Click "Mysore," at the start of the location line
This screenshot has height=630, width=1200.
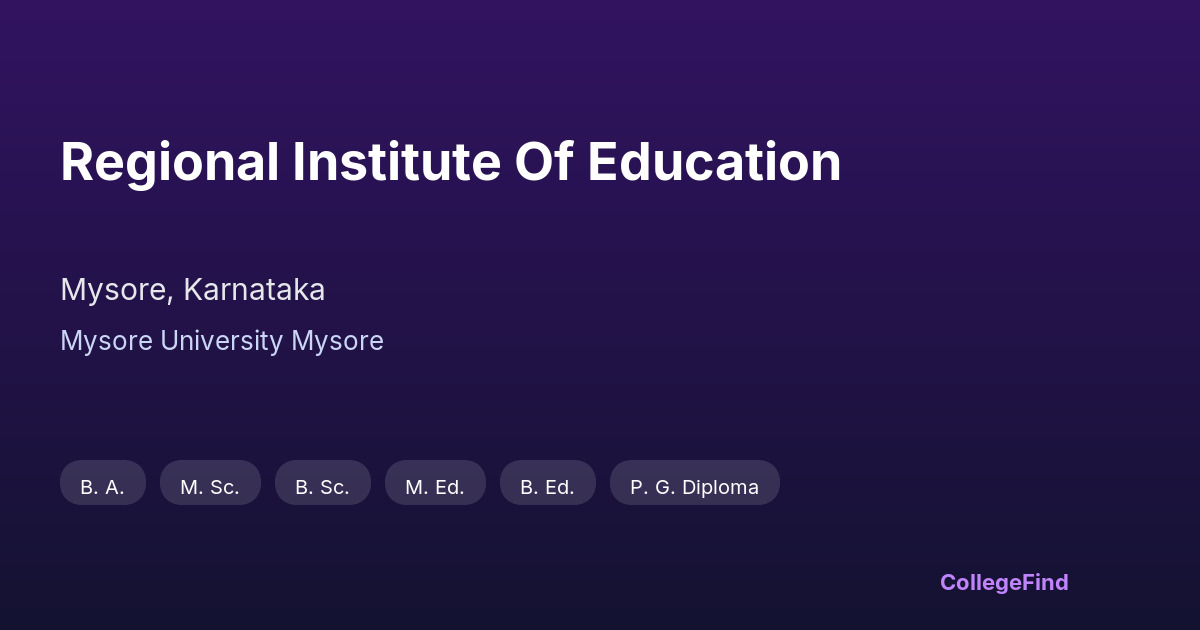(x=117, y=290)
